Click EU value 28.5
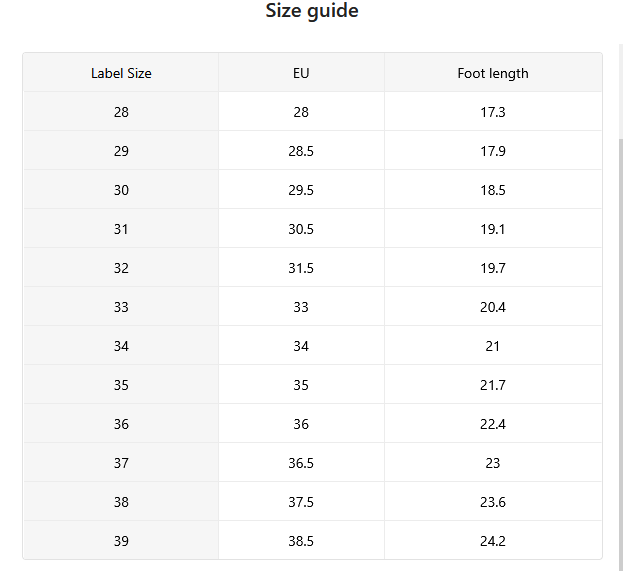This screenshot has height=571, width=623. [x=301, y=151]
